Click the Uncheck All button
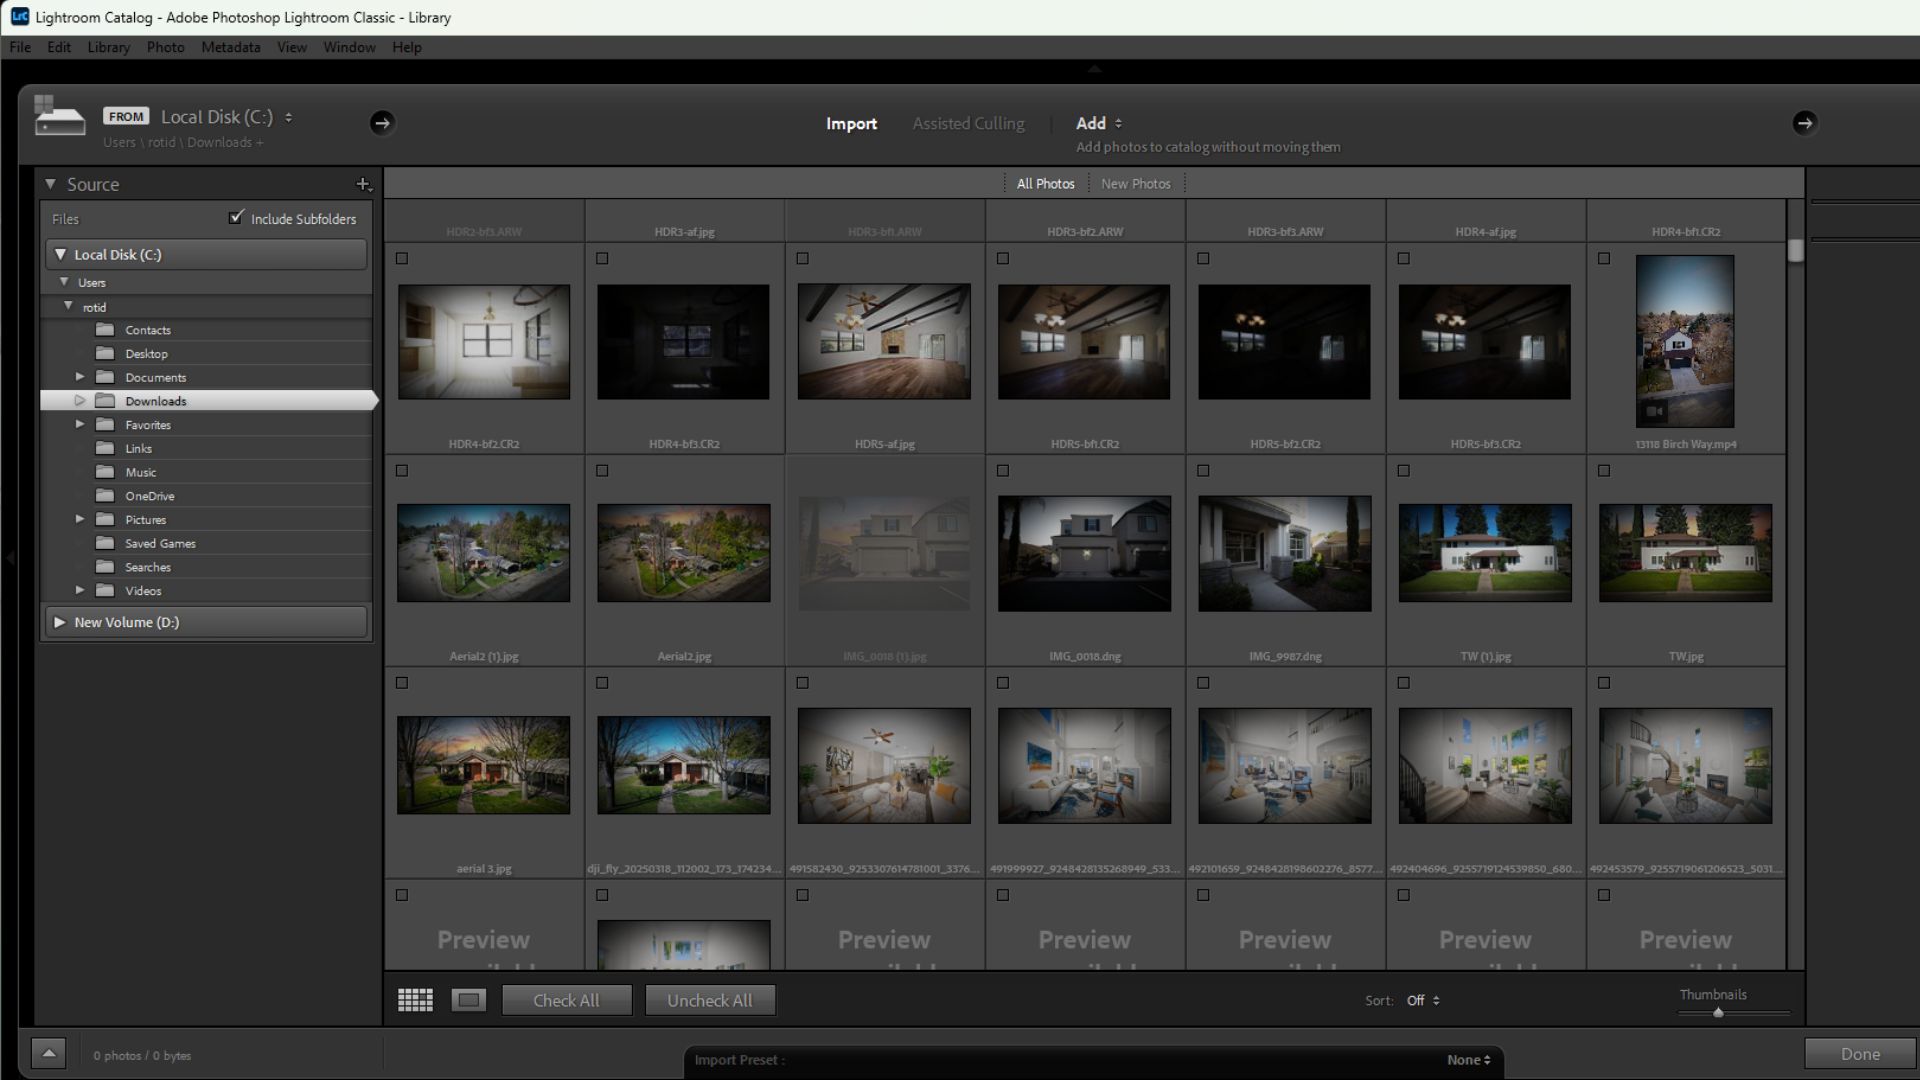1920x1080 pixels. [709, 1000]
